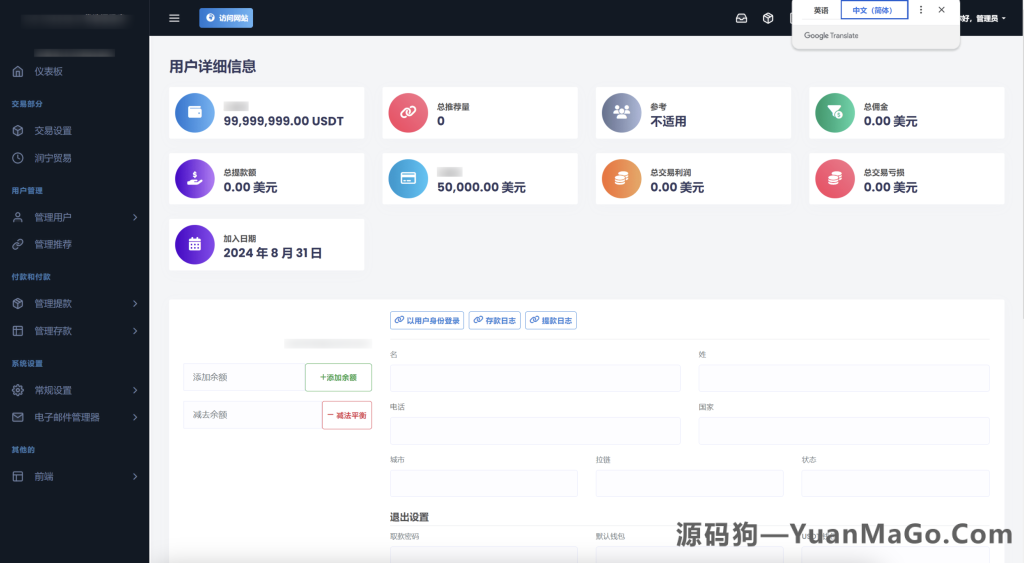Open the inbox tray icon in header
The height and width of the screenshot is (563, 1024).
coord(741,18)
